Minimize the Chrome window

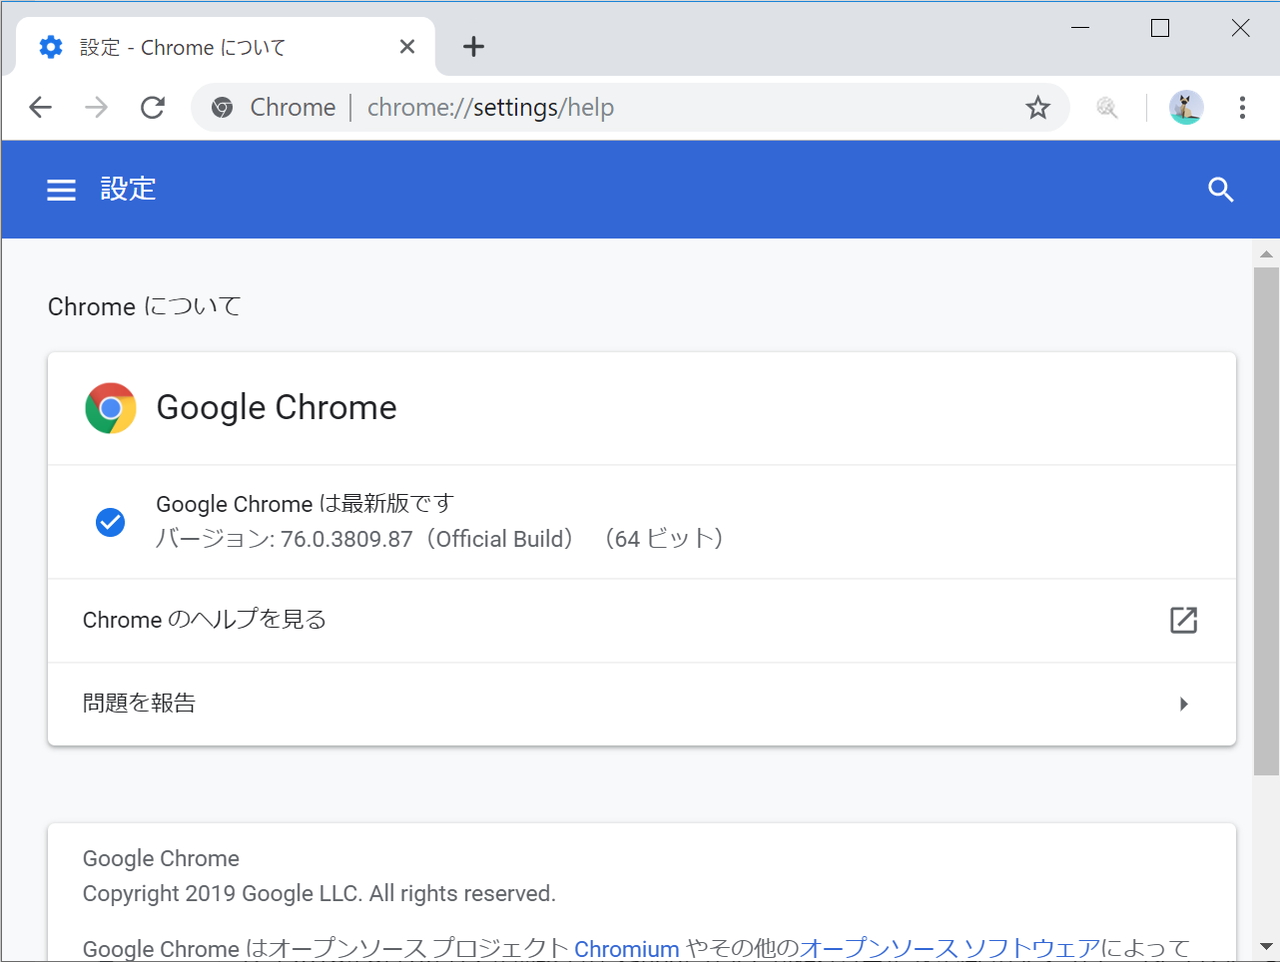1080,28
